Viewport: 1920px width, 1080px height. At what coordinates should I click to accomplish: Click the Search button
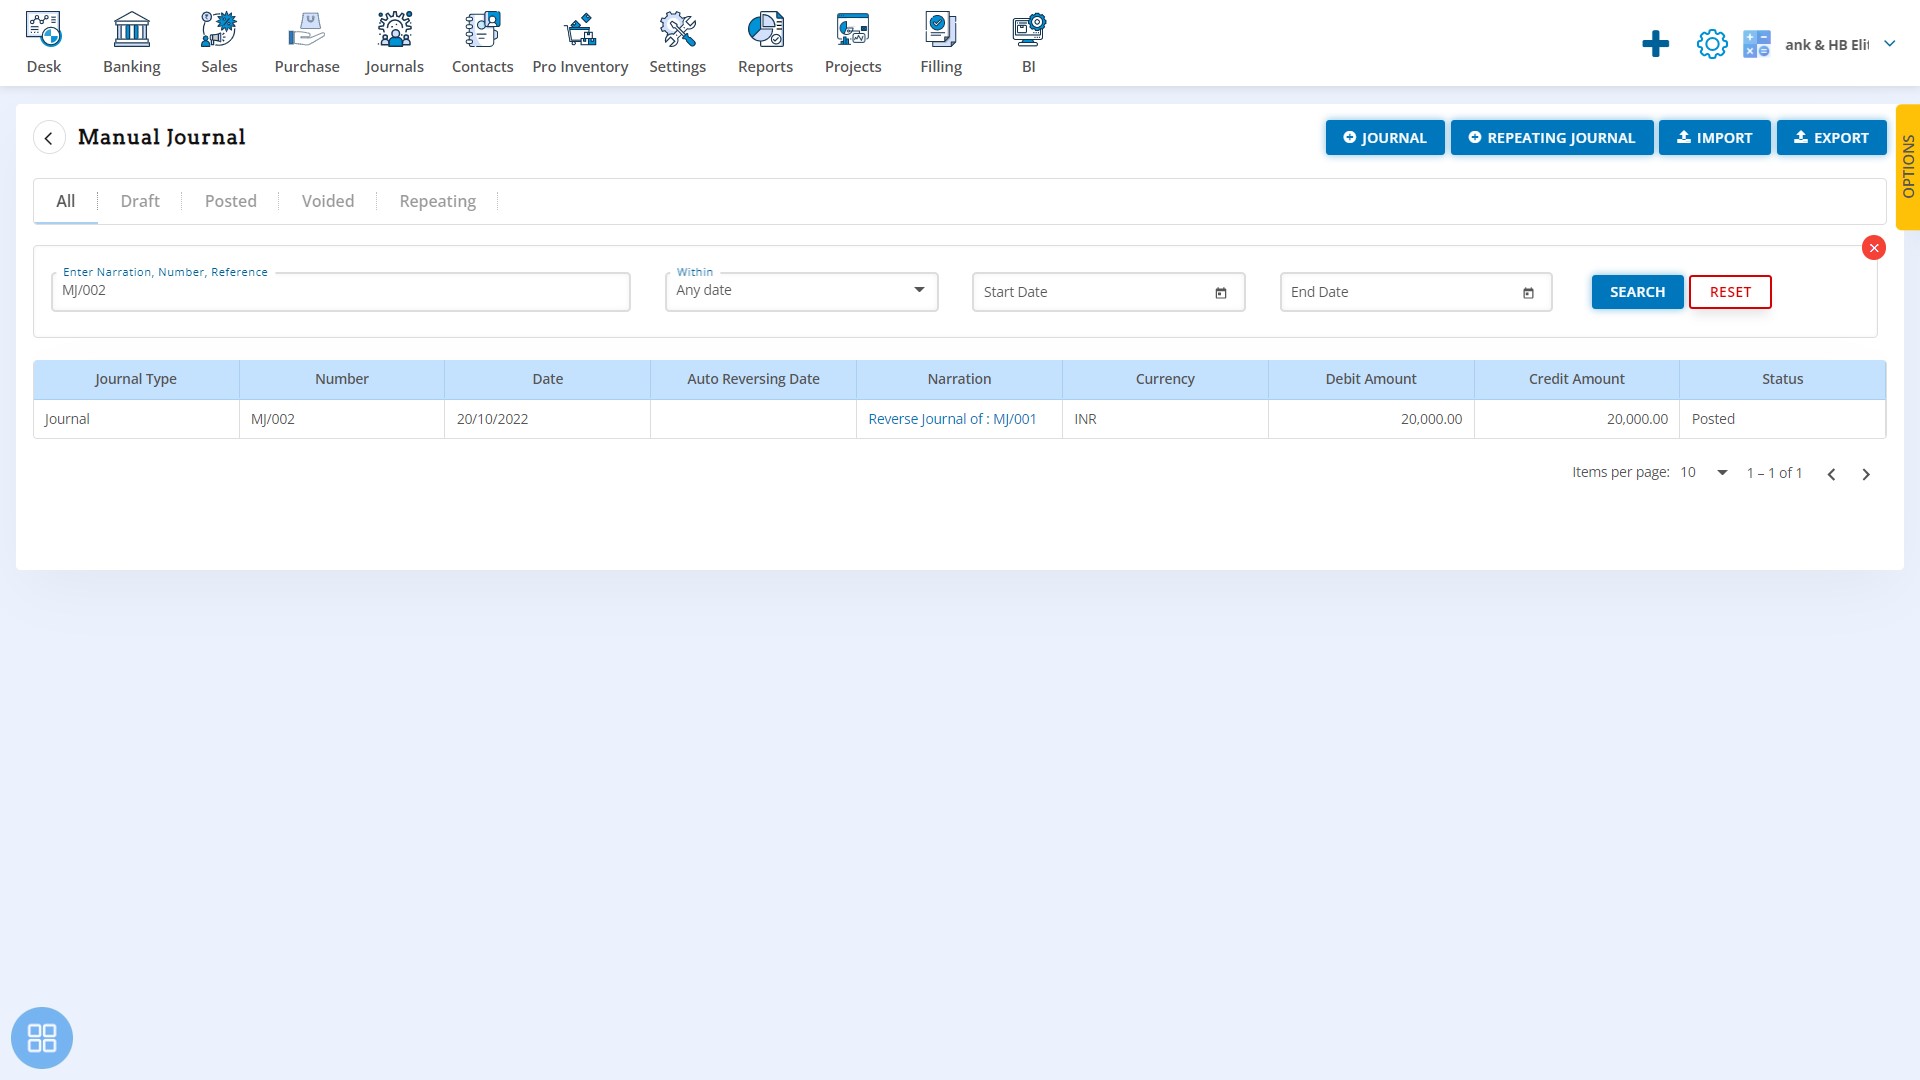[1637, 292]
